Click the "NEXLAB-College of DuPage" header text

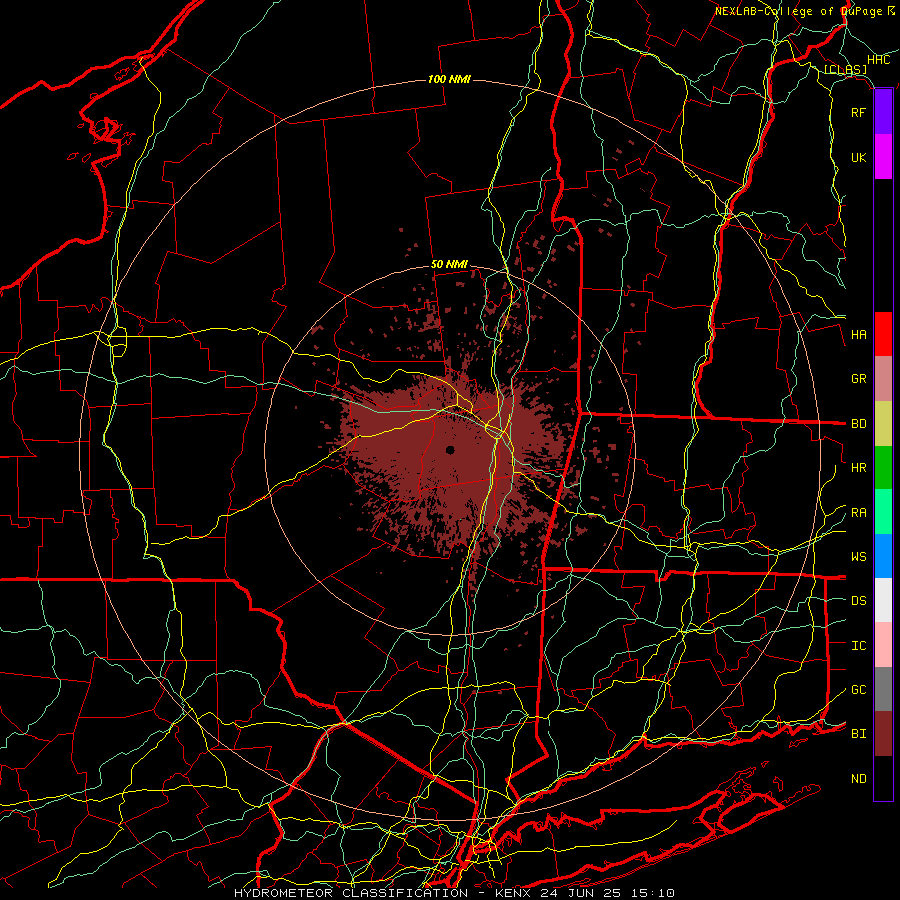[x=798, y=11]
